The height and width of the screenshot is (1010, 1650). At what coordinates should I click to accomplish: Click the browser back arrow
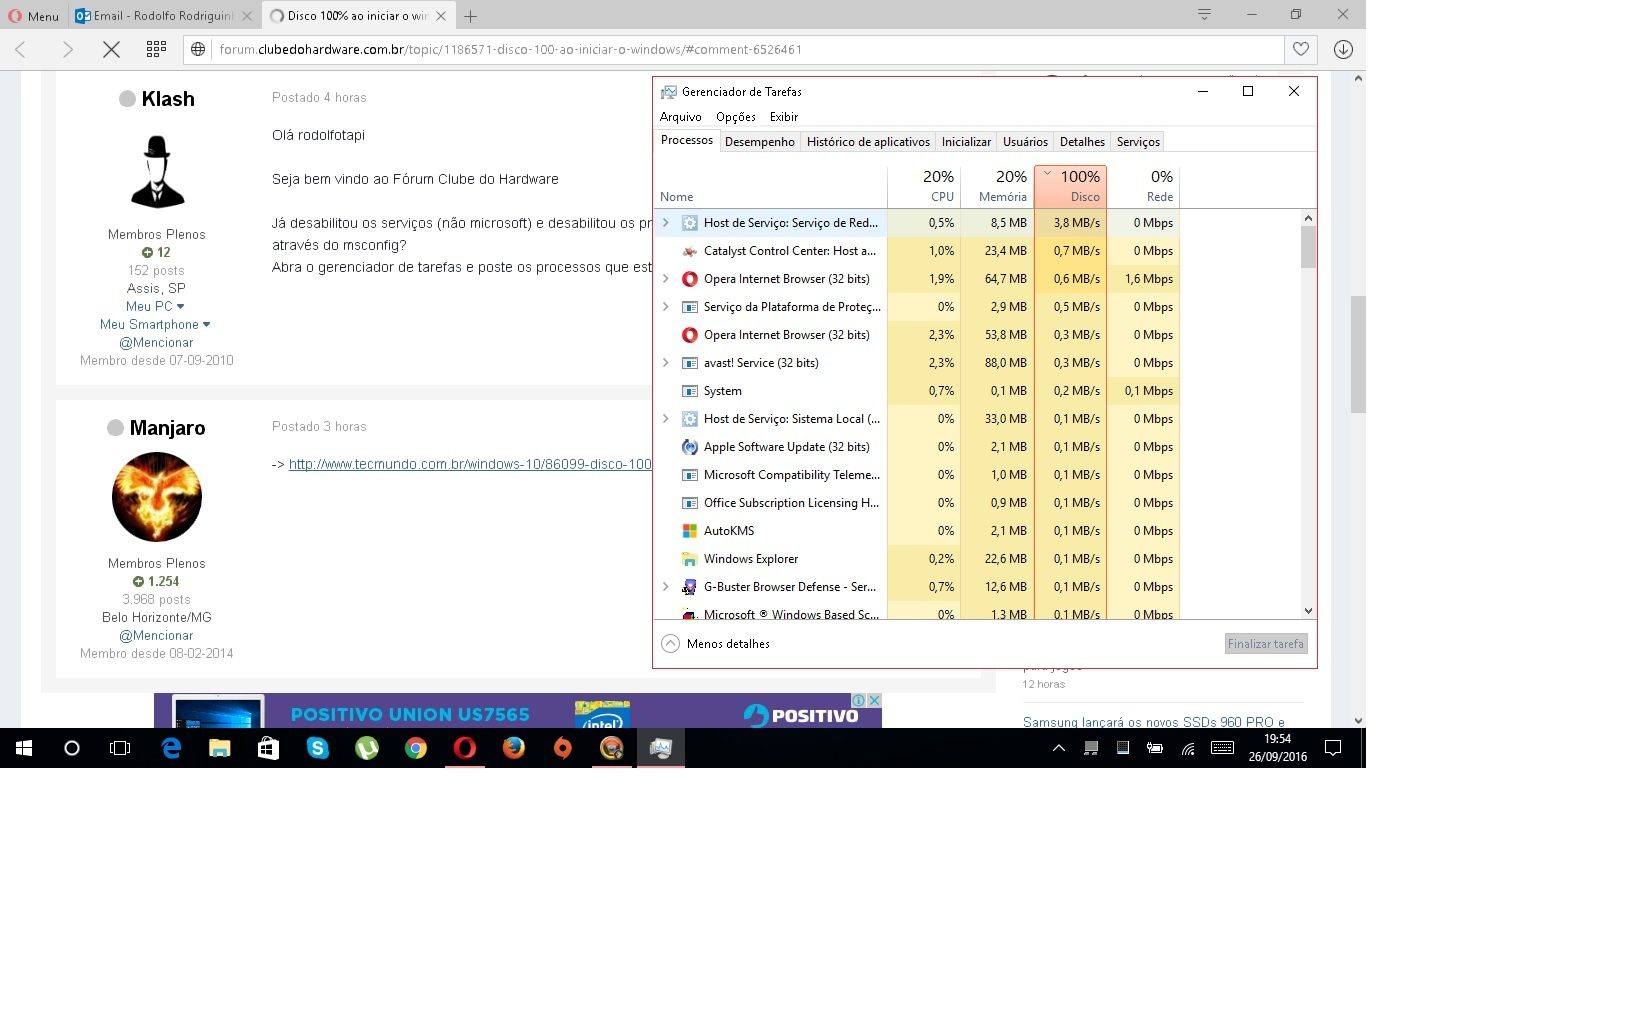[22, 49]
